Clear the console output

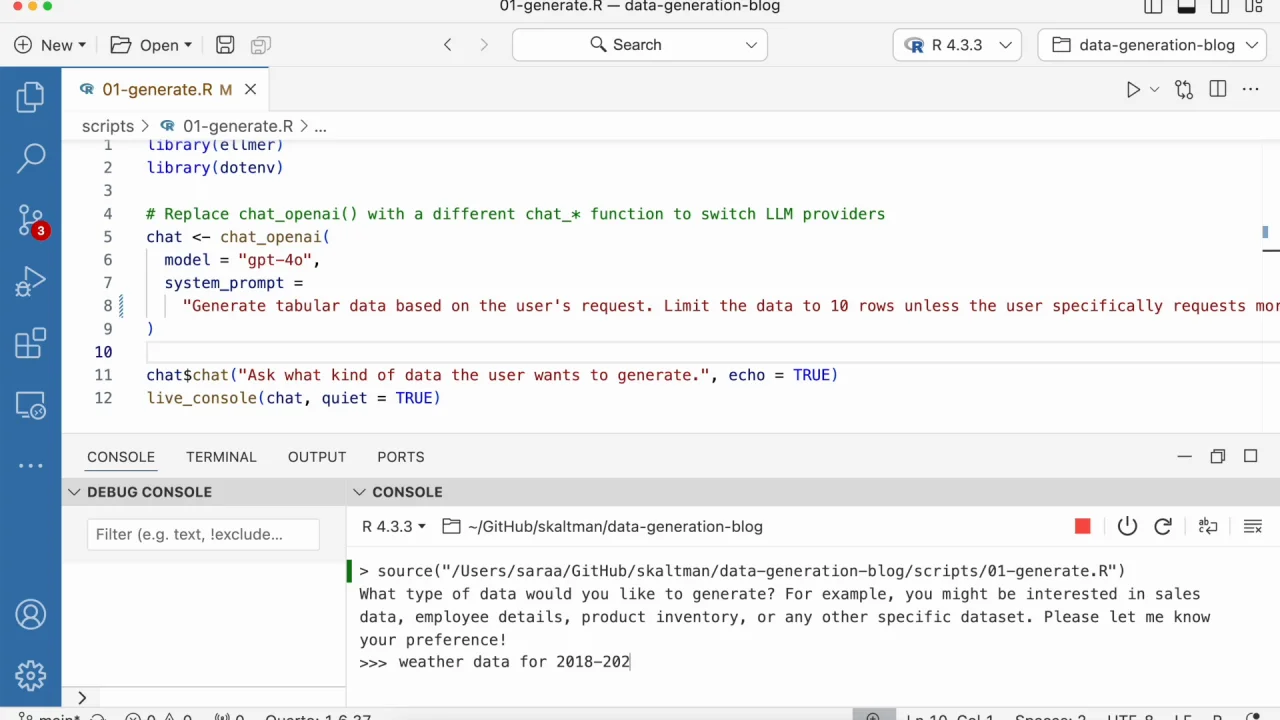(x=1252, y=527)
